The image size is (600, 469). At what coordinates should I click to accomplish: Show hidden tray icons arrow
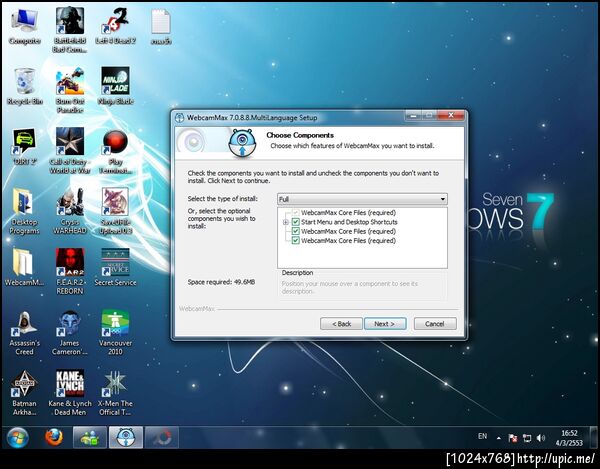(x=499, y=438)
